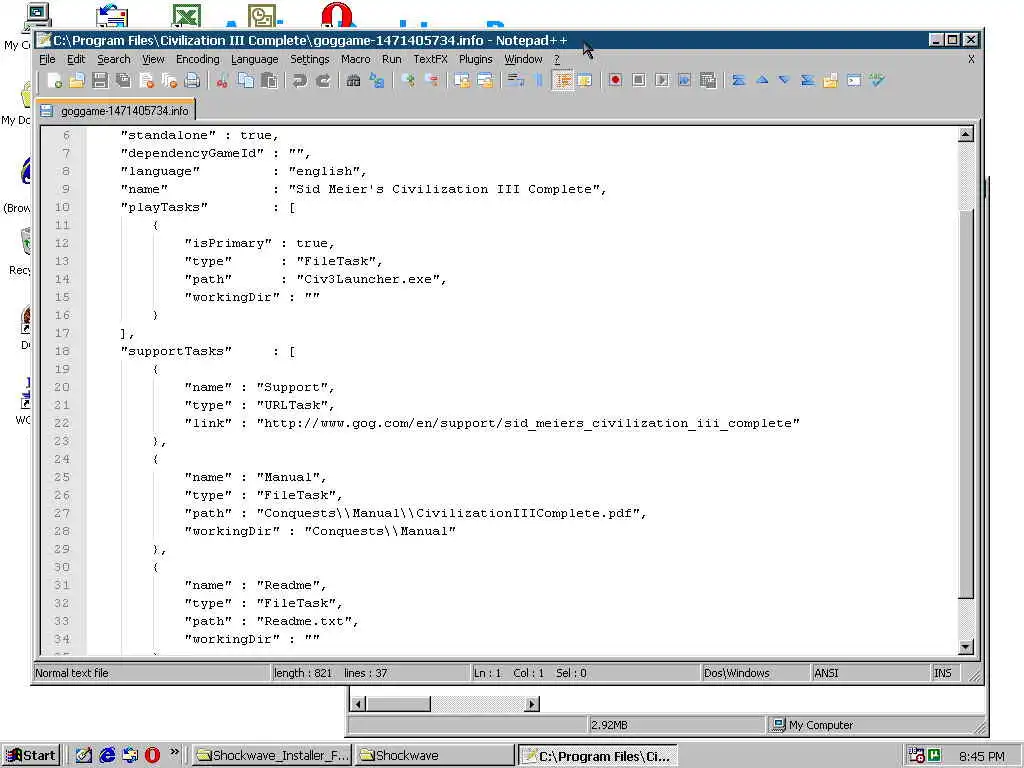
Task: Click the line with "Readme.txt" path
Action: 272,621
